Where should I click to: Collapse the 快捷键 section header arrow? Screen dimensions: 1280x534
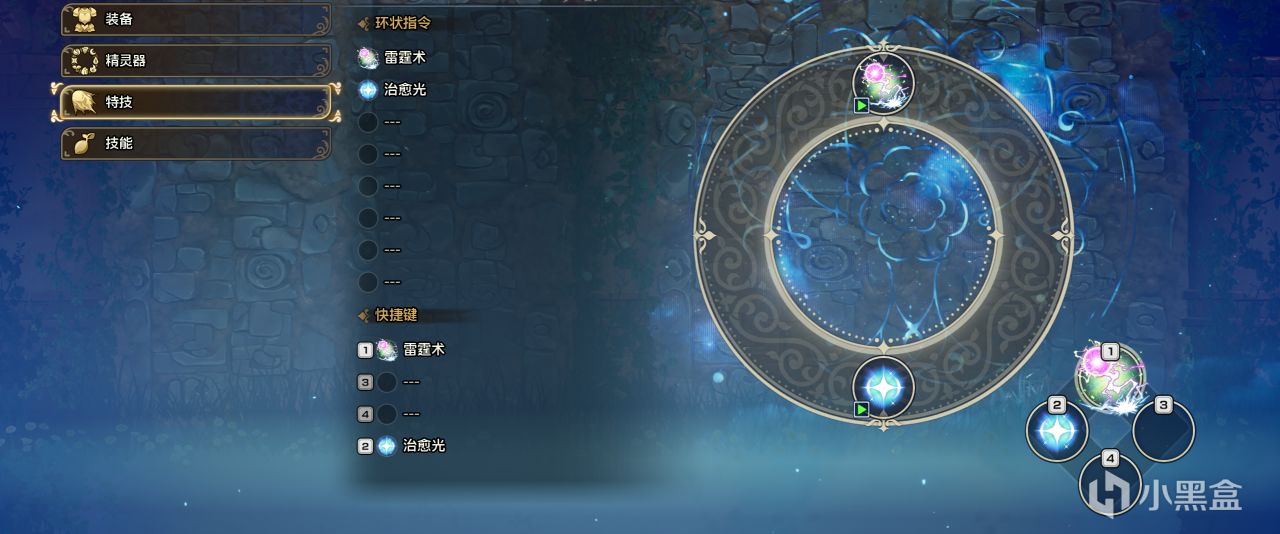tap(364, 315)
